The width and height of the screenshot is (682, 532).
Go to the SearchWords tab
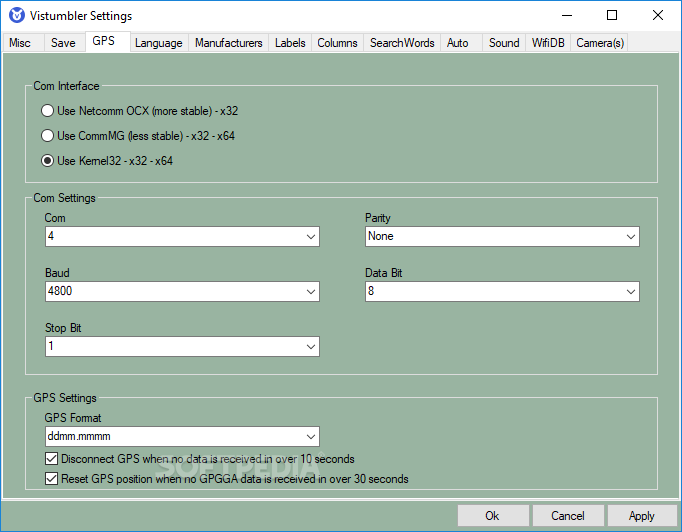[x=402, y=43]
